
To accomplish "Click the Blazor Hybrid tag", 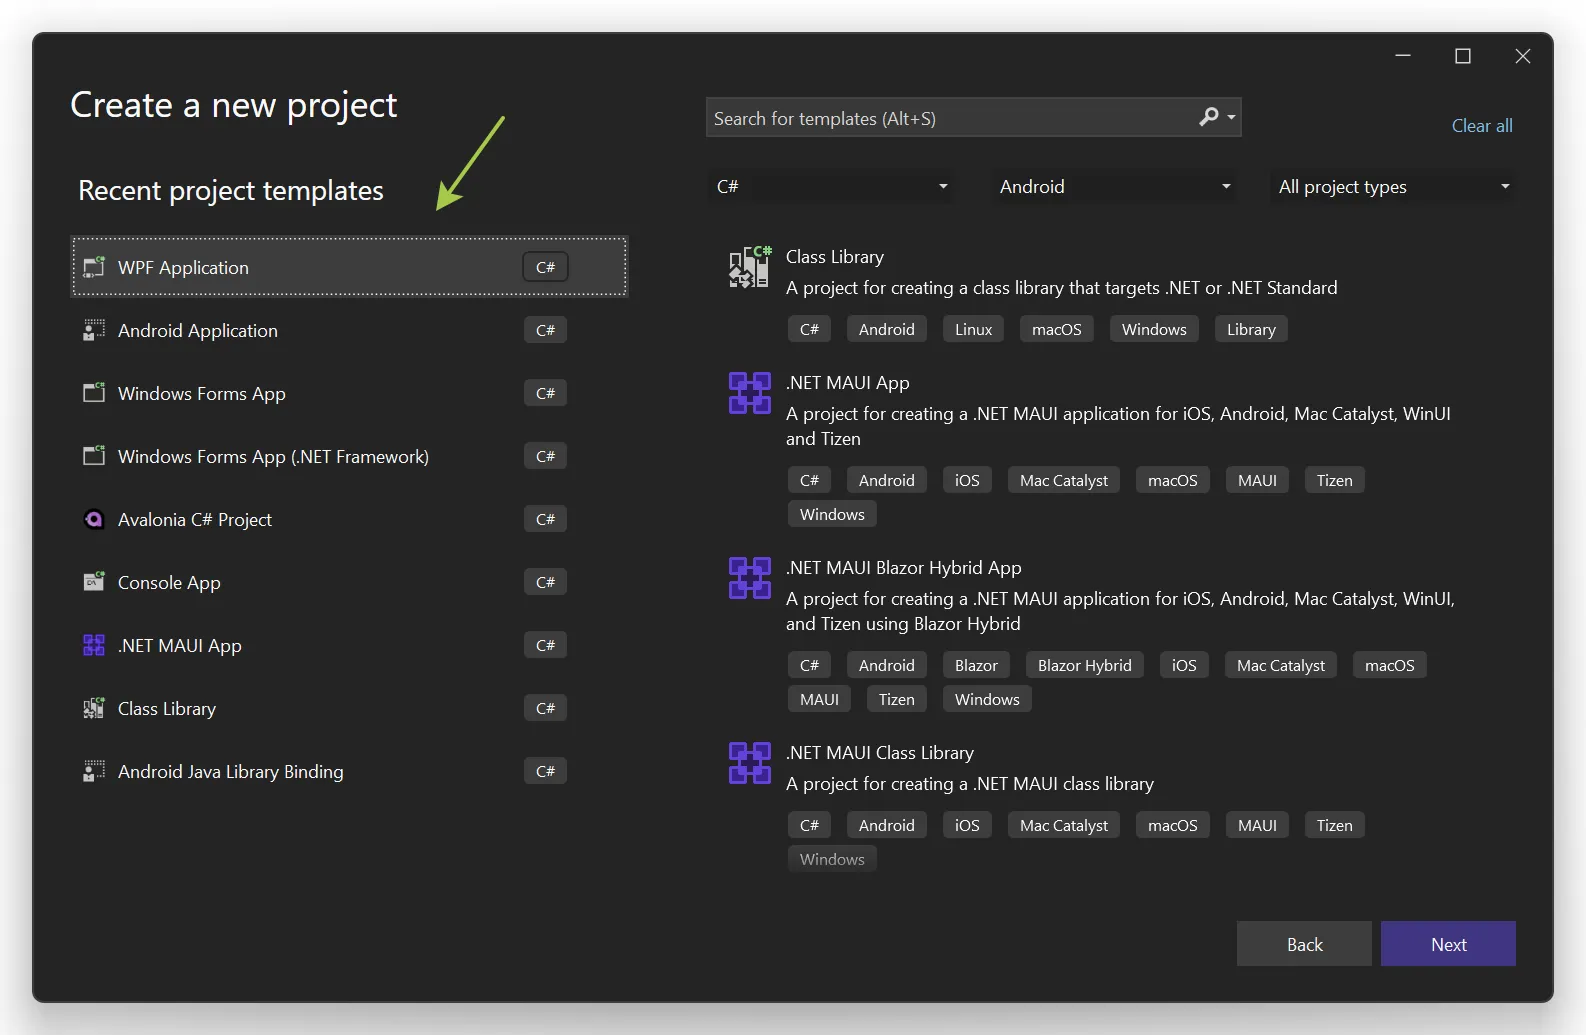I will coord(1085,665).
